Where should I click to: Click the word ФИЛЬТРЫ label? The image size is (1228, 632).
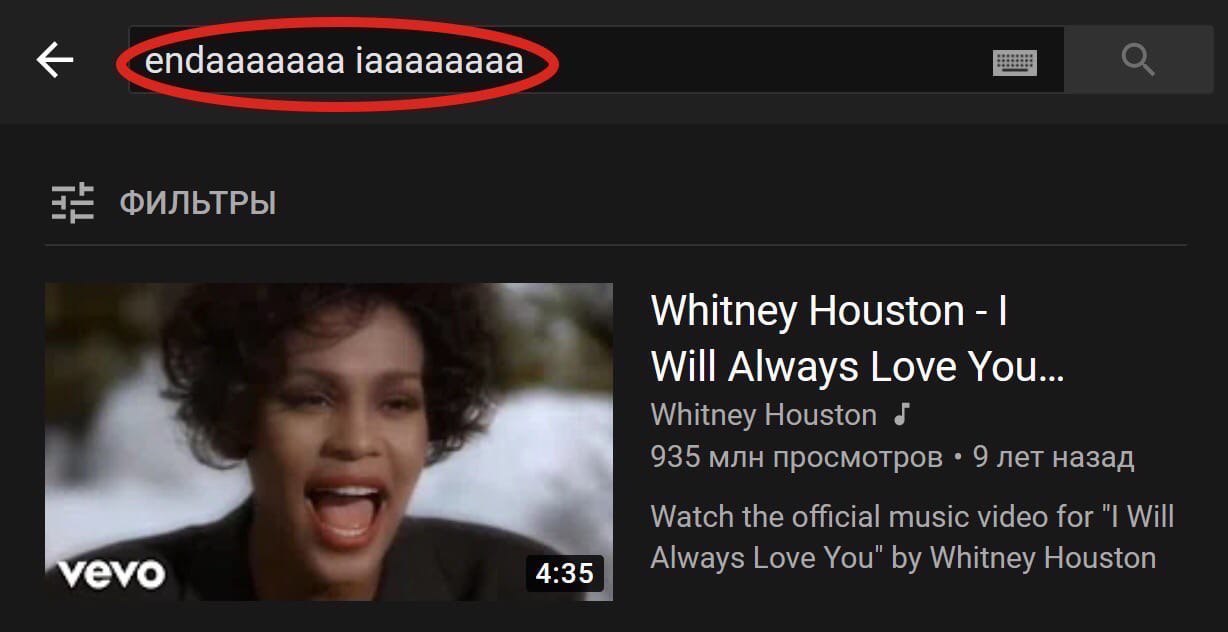coord(198,203)
